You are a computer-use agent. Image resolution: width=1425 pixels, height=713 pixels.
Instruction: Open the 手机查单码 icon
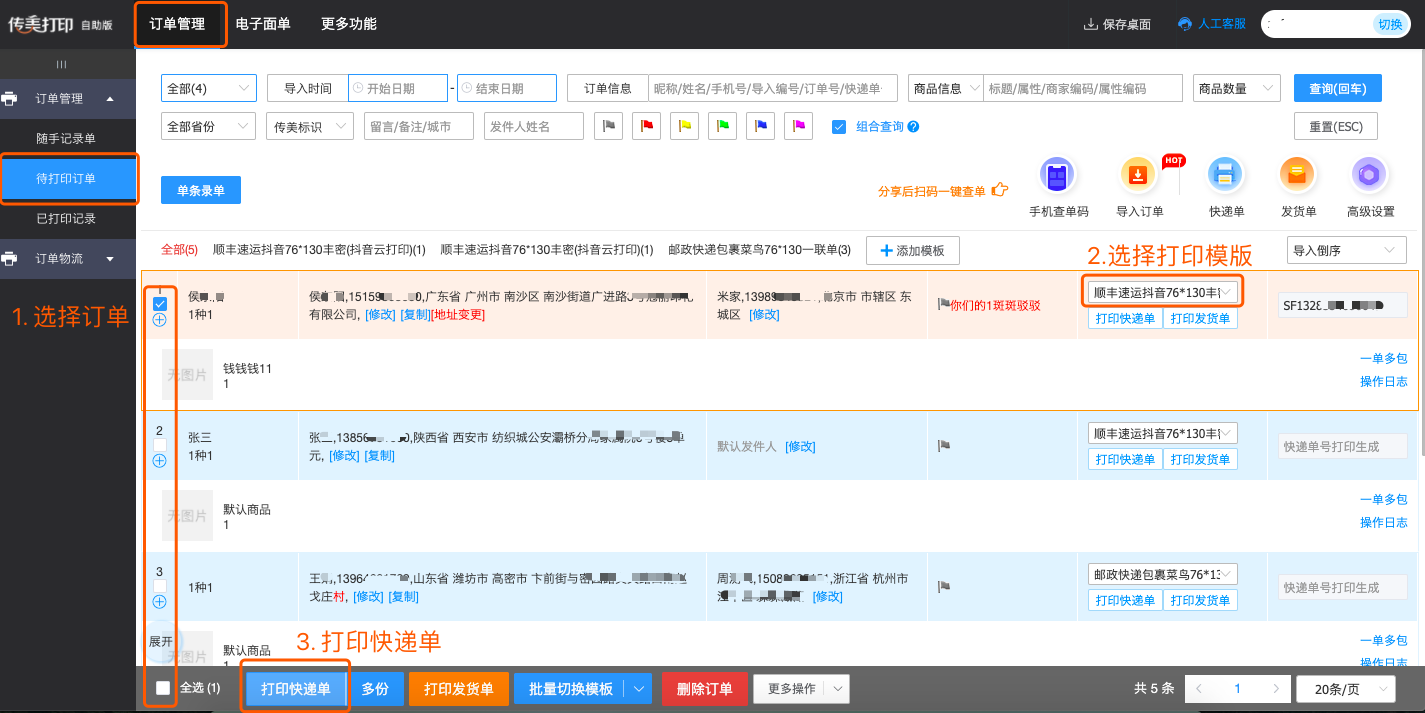pyautogui.click(x=1057, y=176)
